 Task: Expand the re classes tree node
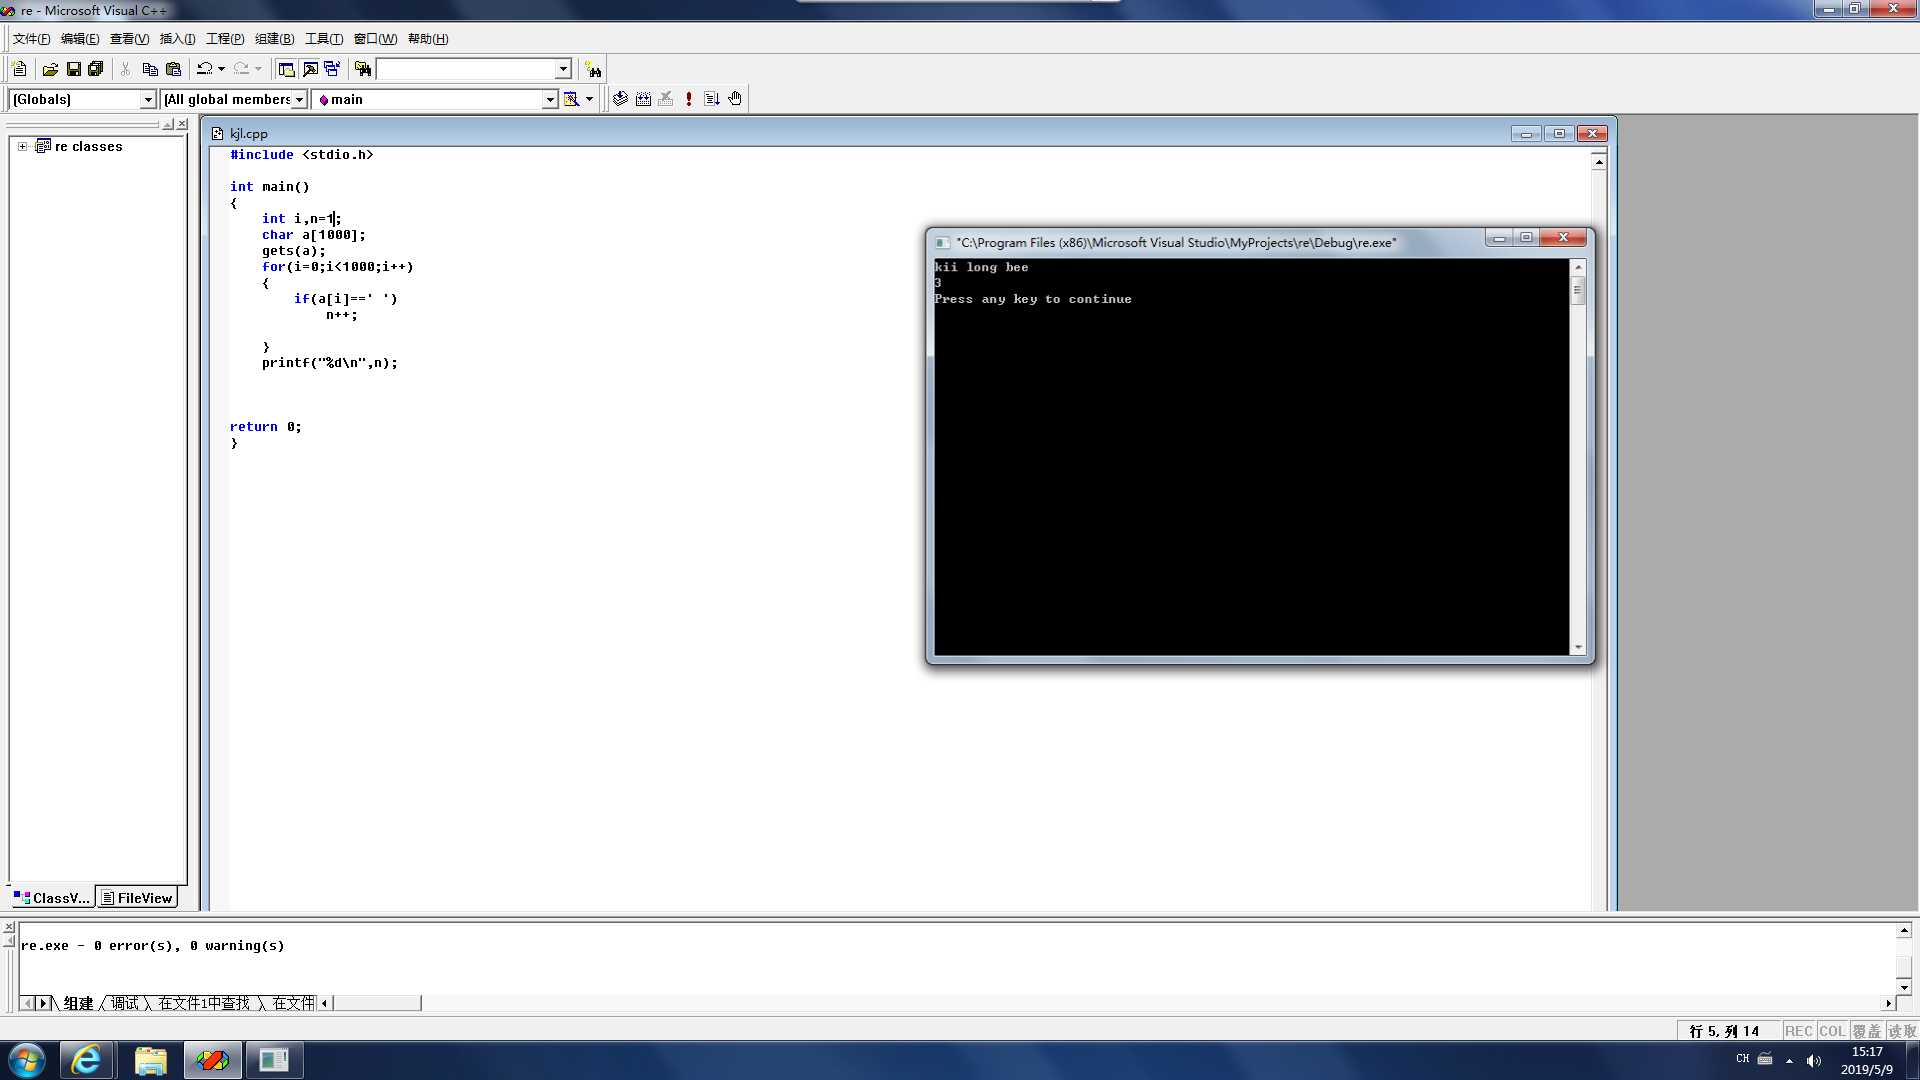pos(22,146)
